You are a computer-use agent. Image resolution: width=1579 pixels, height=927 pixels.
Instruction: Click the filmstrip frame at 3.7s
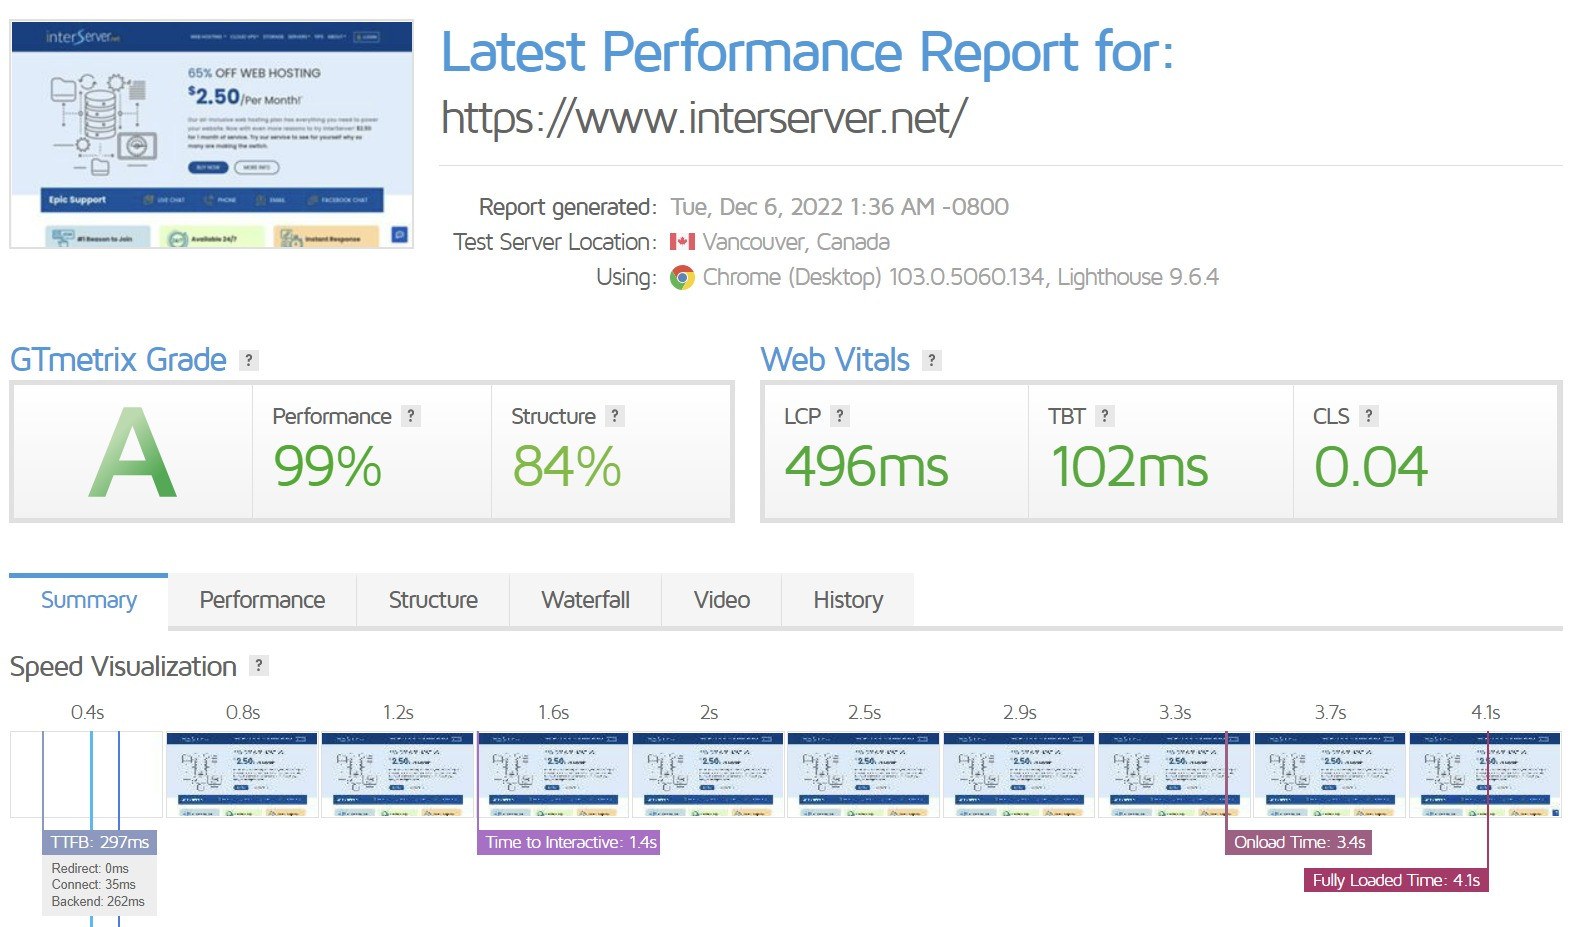(x=1330, y=775)
